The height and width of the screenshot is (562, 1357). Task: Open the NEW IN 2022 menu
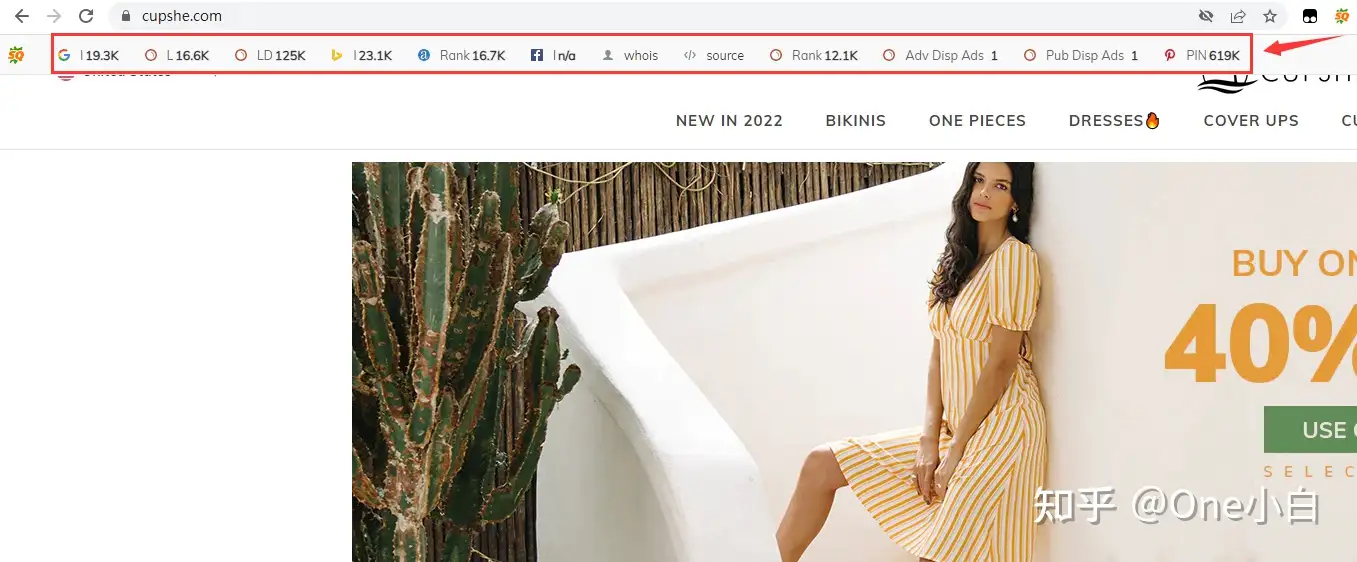[x=729, y=120]
